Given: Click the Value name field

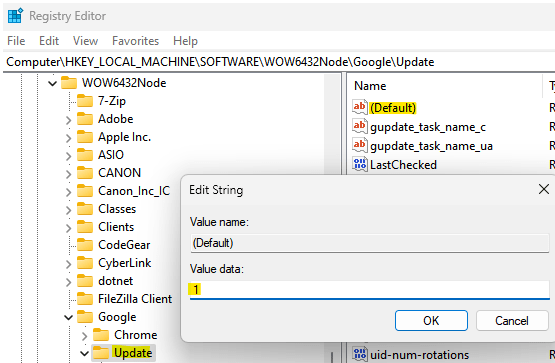Looking at the screenshot, I should 370,243.
